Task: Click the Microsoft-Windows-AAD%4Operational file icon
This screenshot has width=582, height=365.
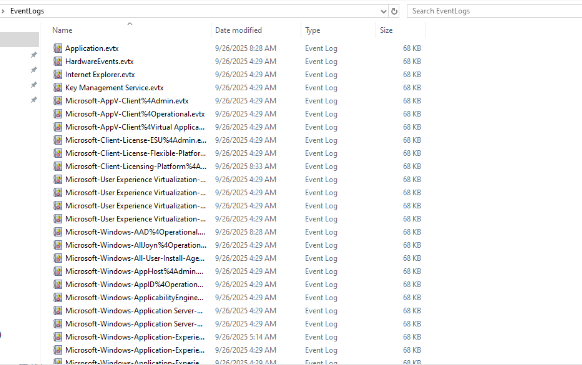Action: pos(58,232)
